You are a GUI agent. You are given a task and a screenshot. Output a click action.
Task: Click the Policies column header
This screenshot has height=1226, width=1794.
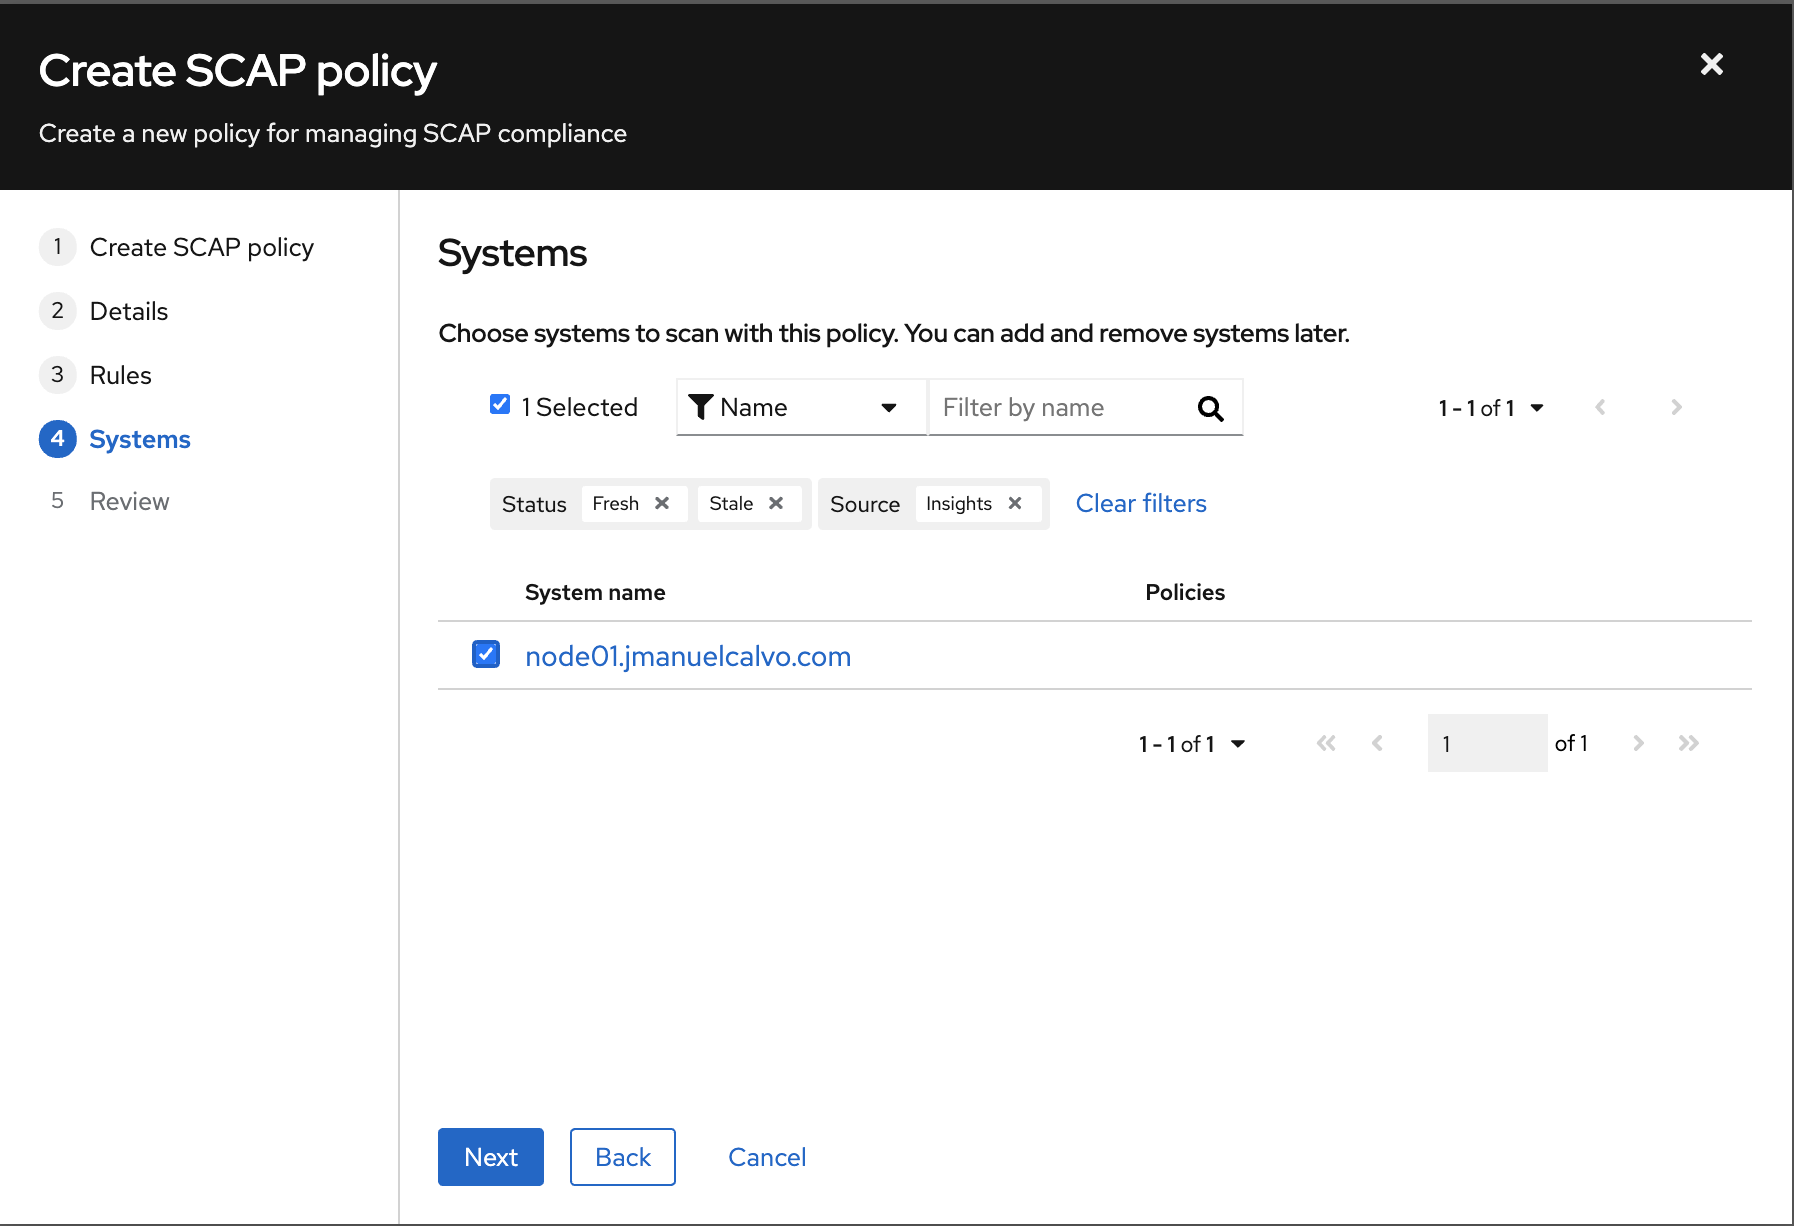tap(1185, 592)
